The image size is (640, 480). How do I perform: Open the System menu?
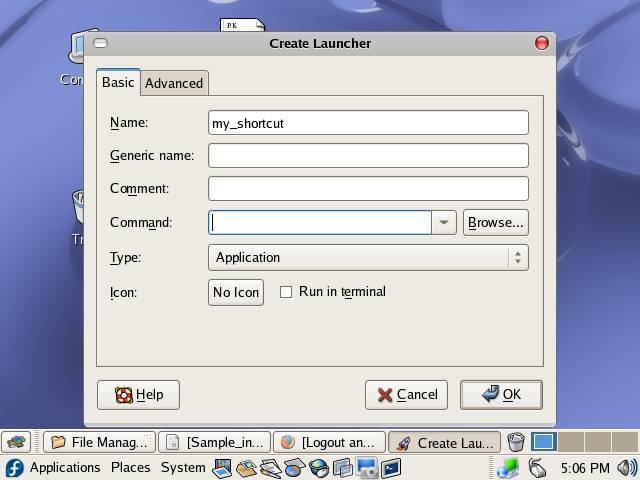click(183, 468)
